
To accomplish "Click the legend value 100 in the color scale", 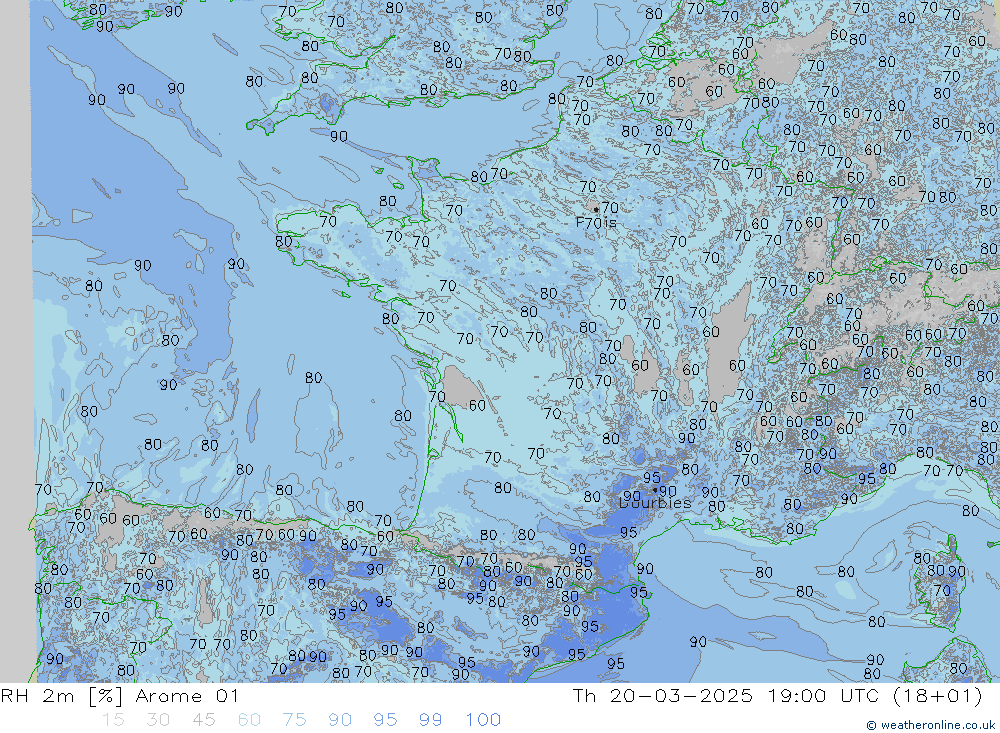I will coord(483,720).
